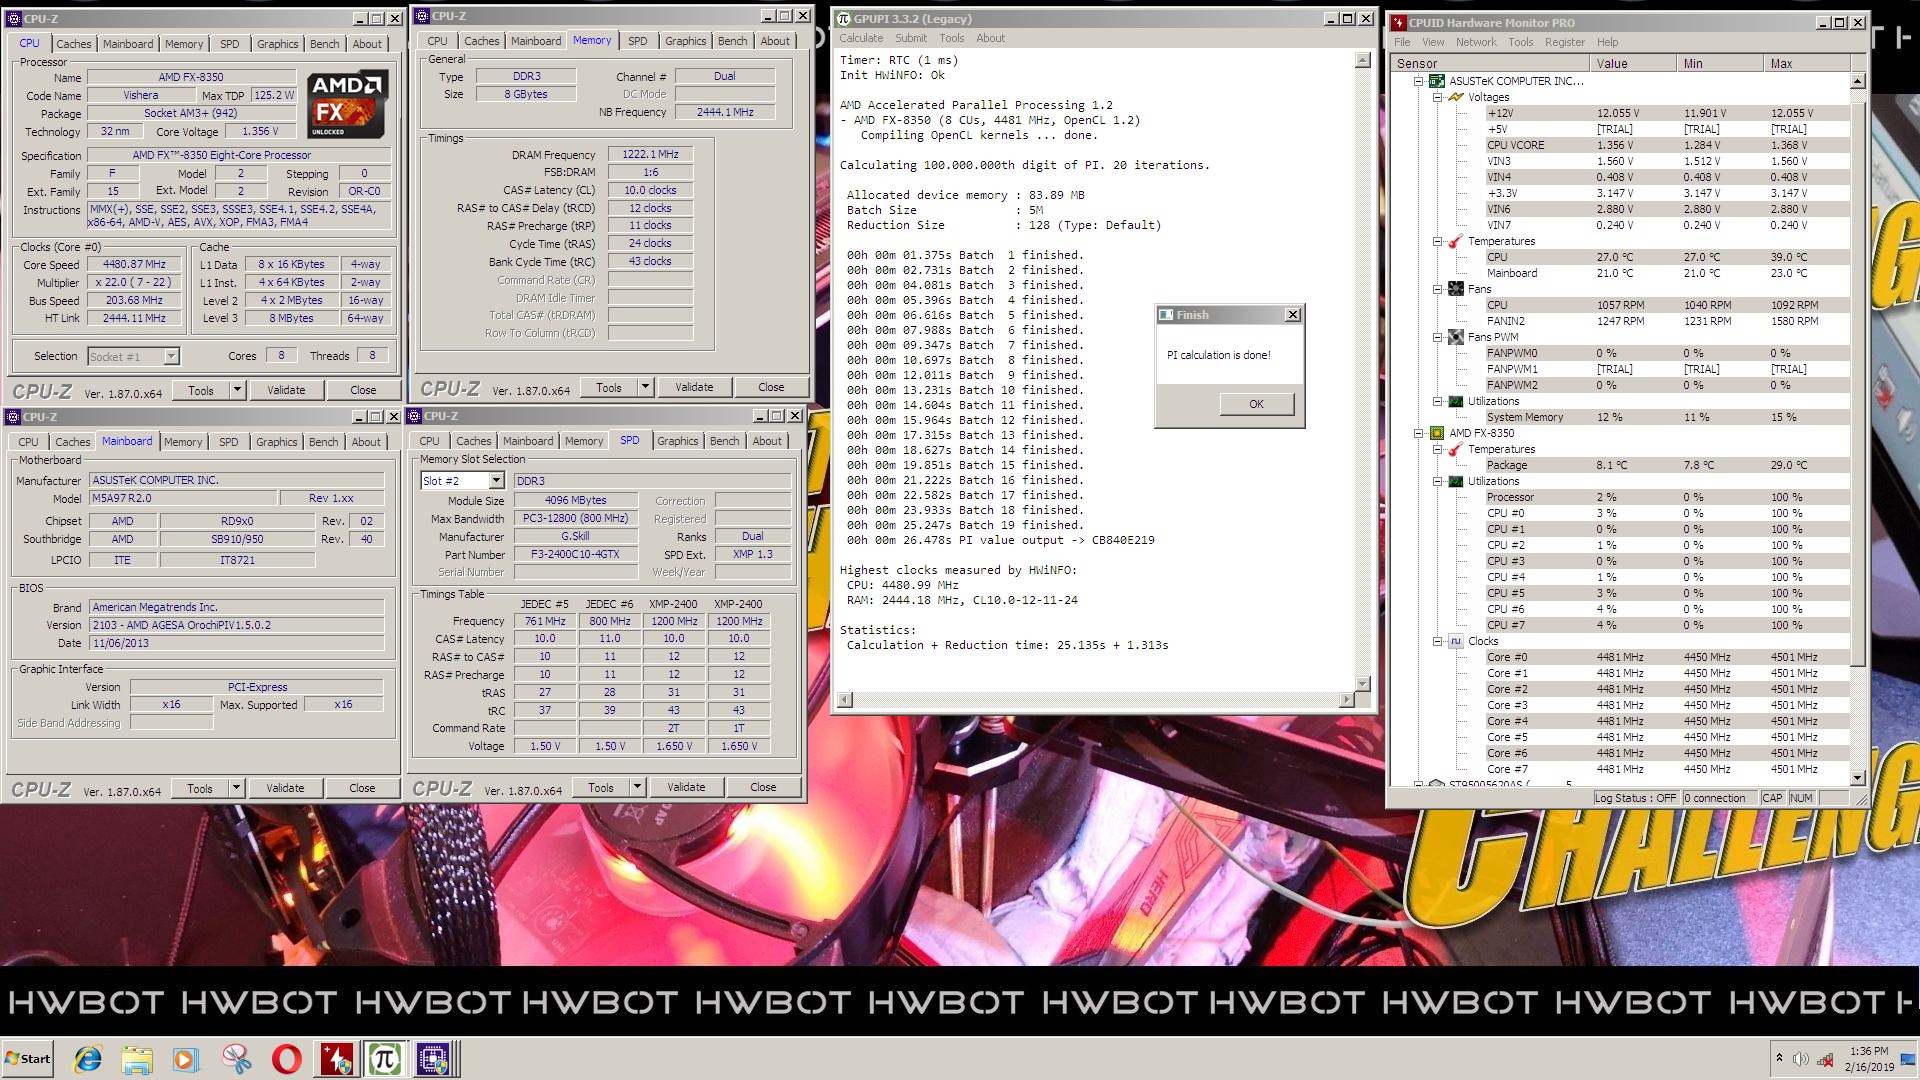1920x1080 pixels.
Task: Open the Submit menu in GPUPI
Action: point(910,38)
